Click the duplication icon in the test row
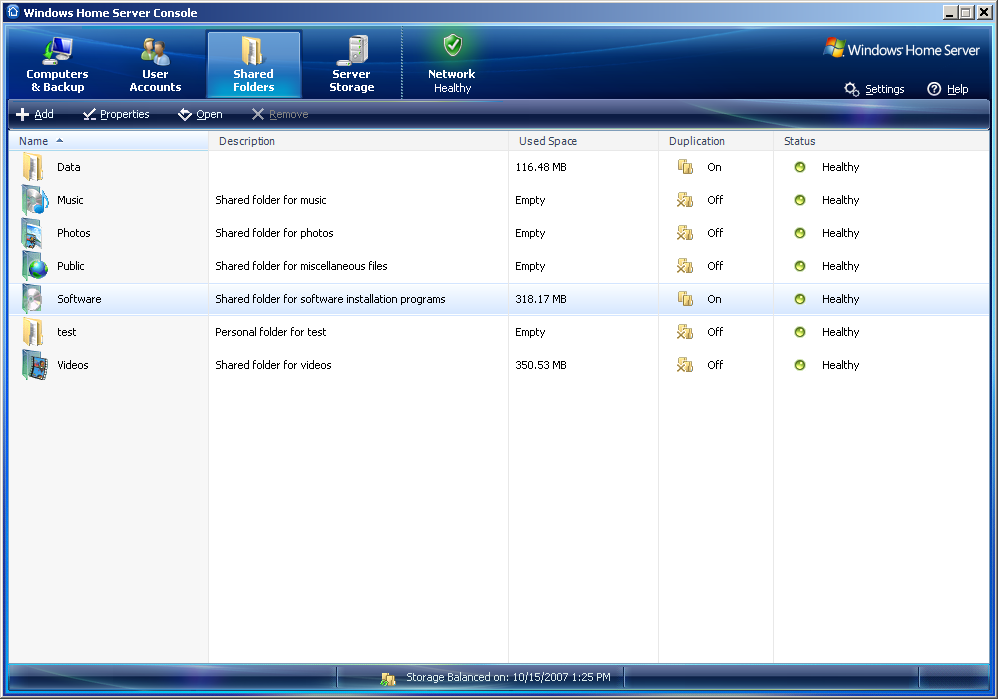 coord(685,332)
